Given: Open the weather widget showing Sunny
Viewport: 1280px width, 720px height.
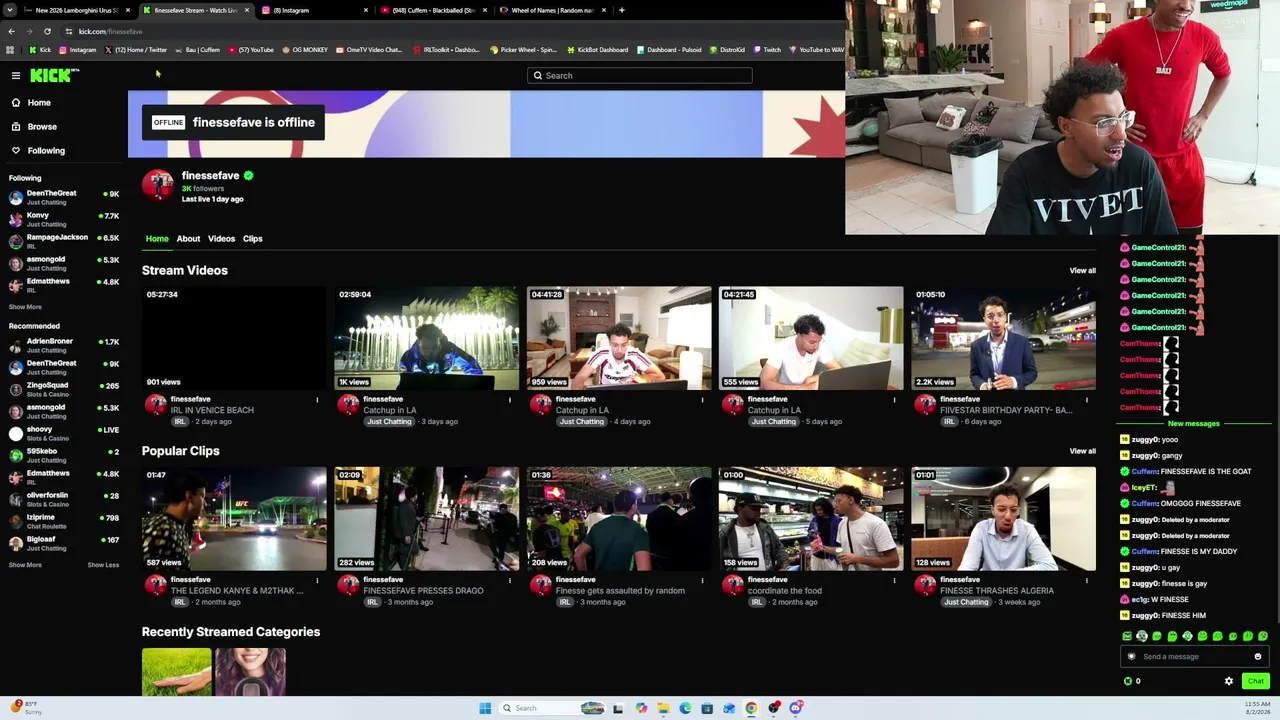Looking at the screenshot, I should 27,708.
